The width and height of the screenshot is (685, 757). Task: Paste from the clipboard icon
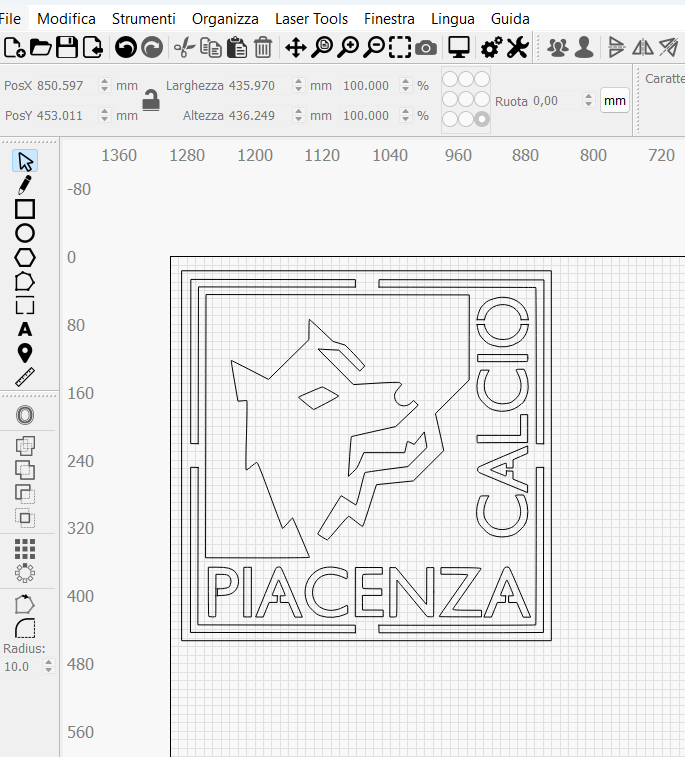237,48
